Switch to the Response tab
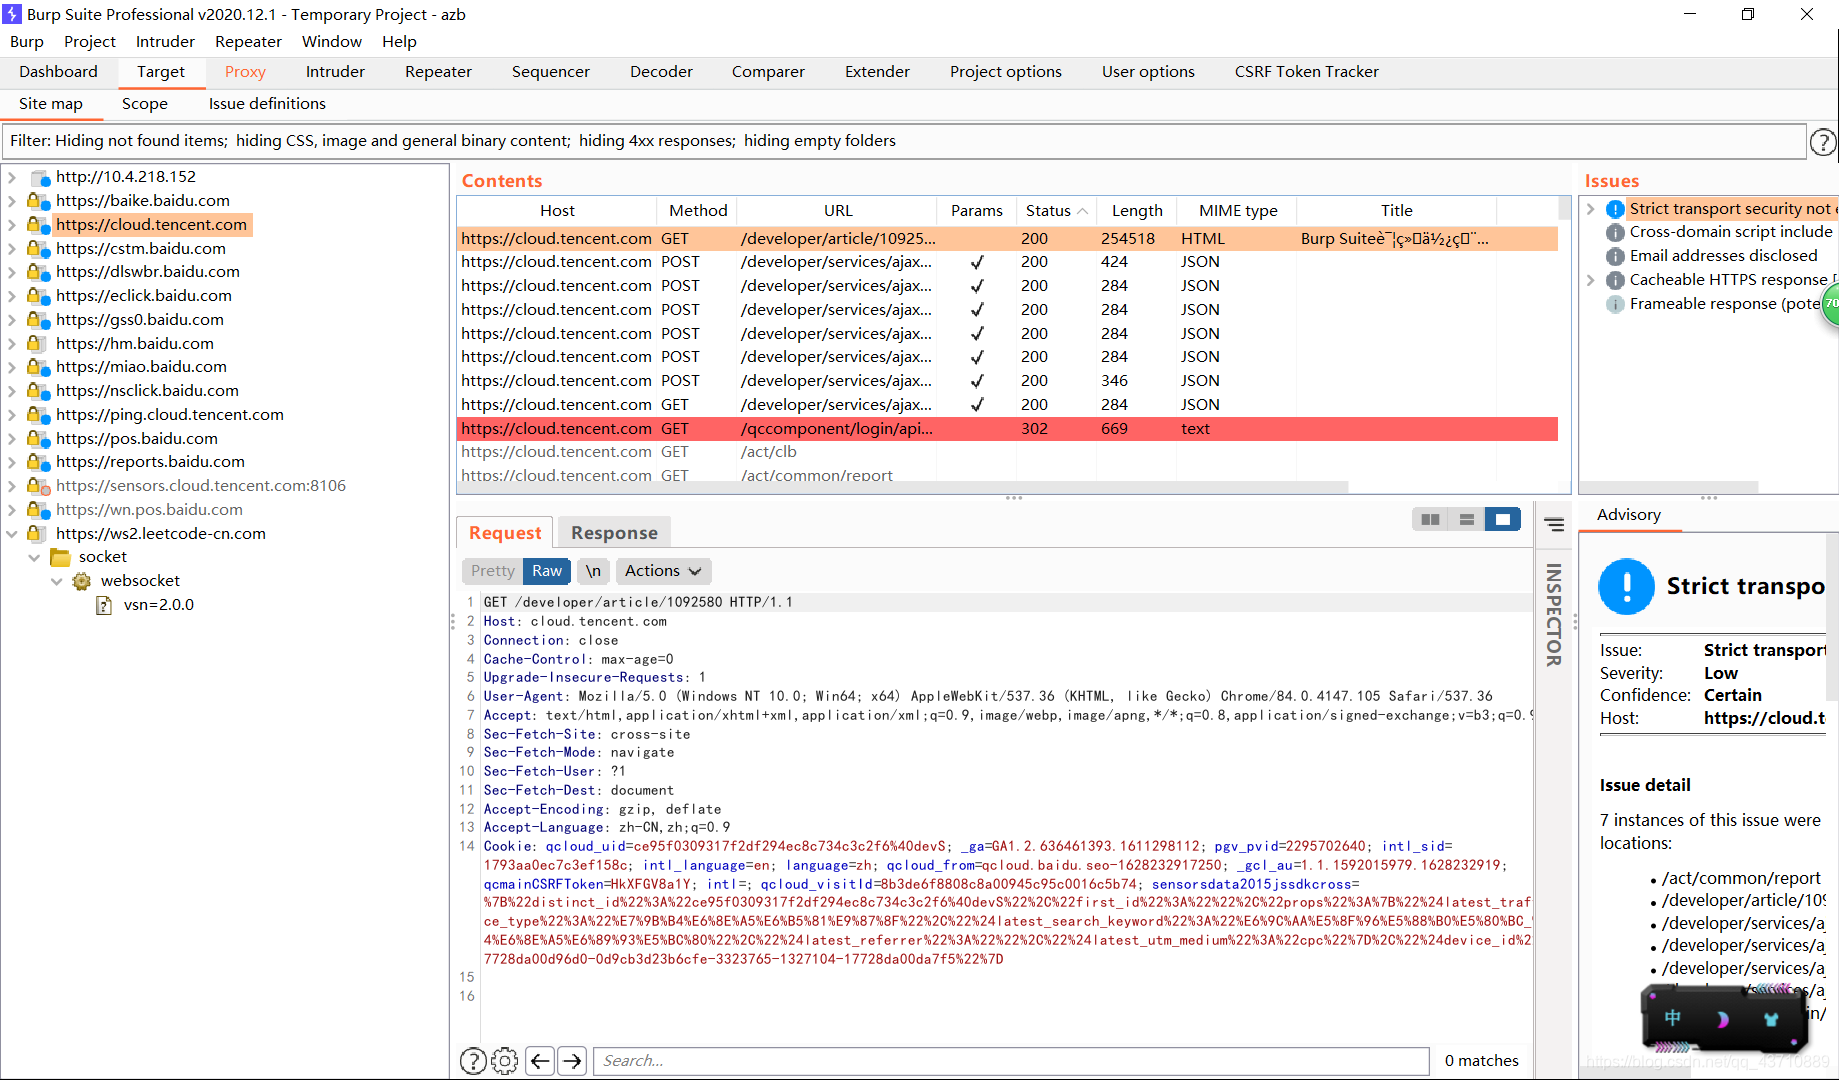The height and width of the screenshot is (1080, 1839). tap(614, 533)
